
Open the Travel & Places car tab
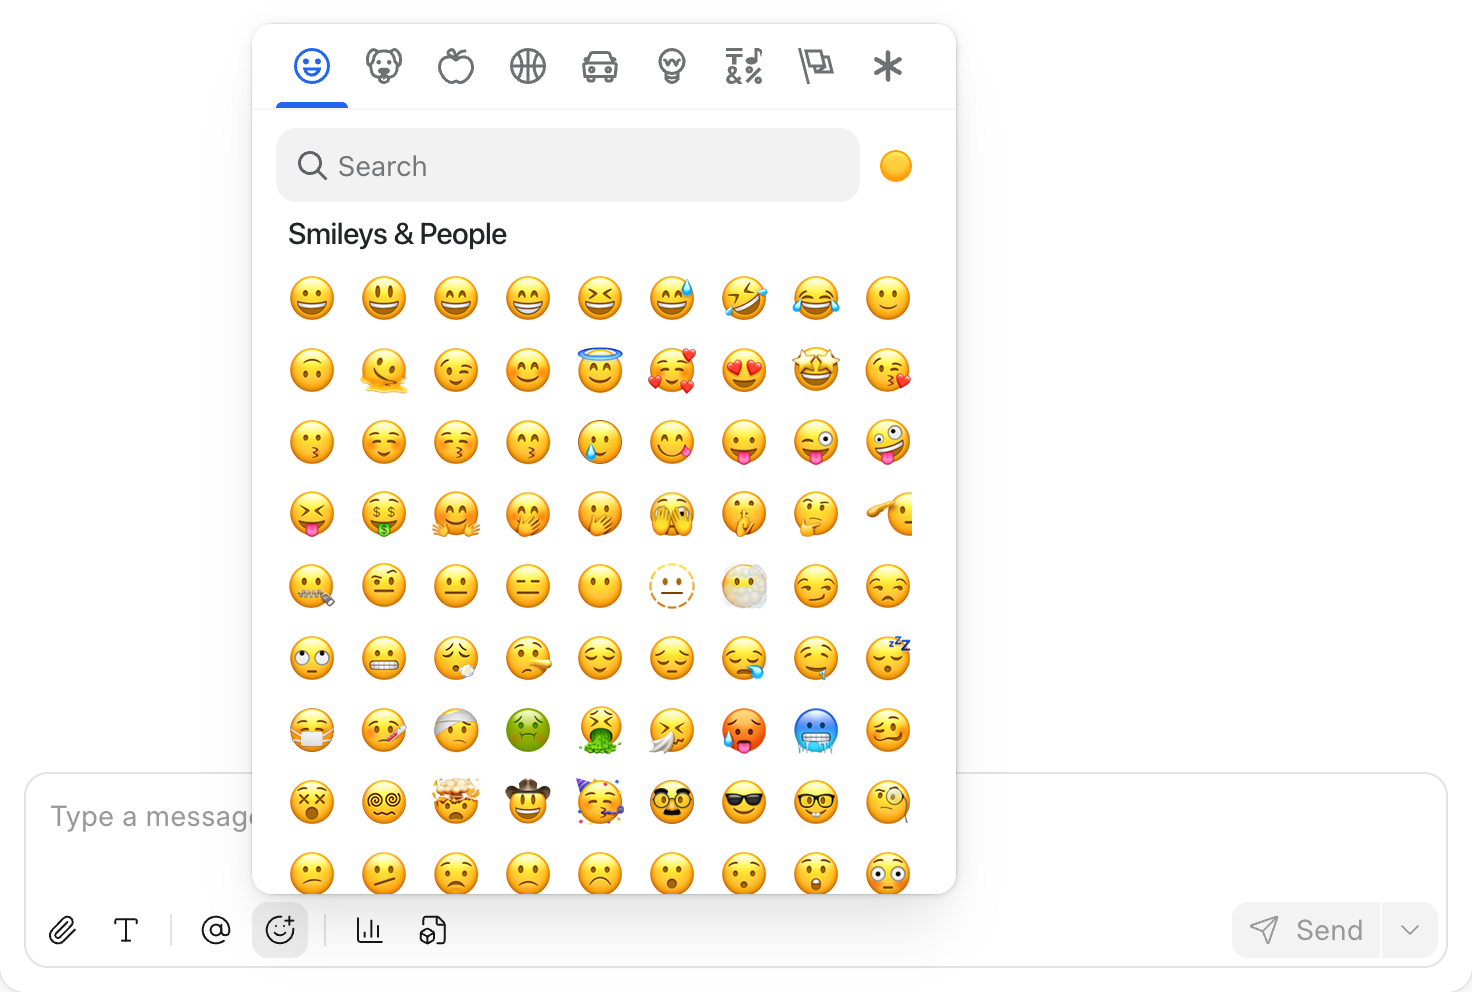coord(600,66)
